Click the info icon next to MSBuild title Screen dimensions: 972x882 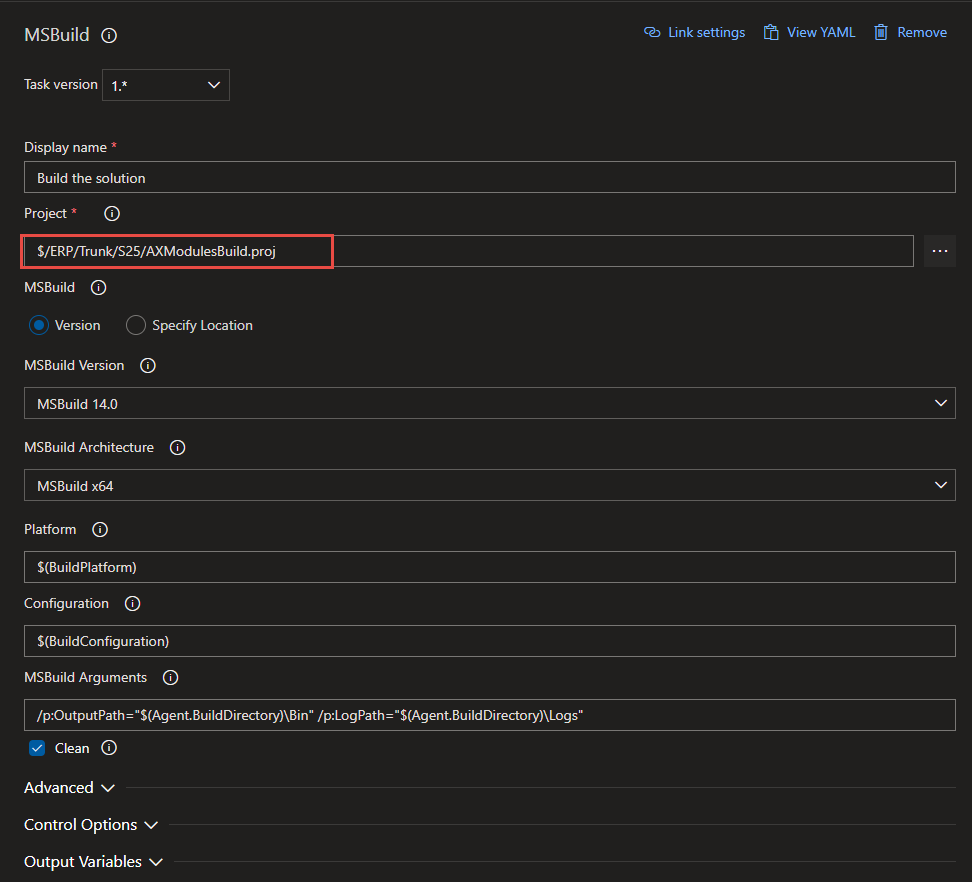click(x=109, y=35)
